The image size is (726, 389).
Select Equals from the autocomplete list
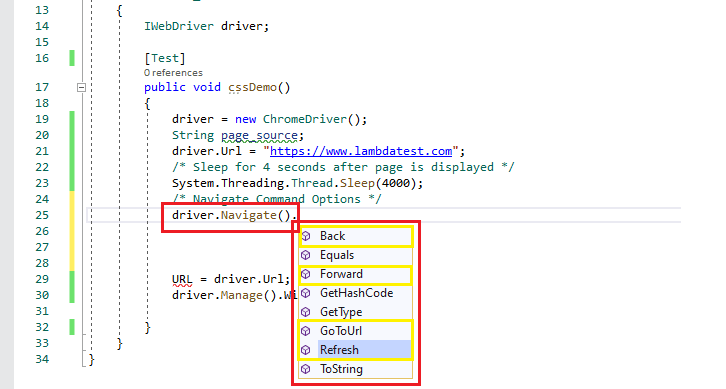(356, 255)
